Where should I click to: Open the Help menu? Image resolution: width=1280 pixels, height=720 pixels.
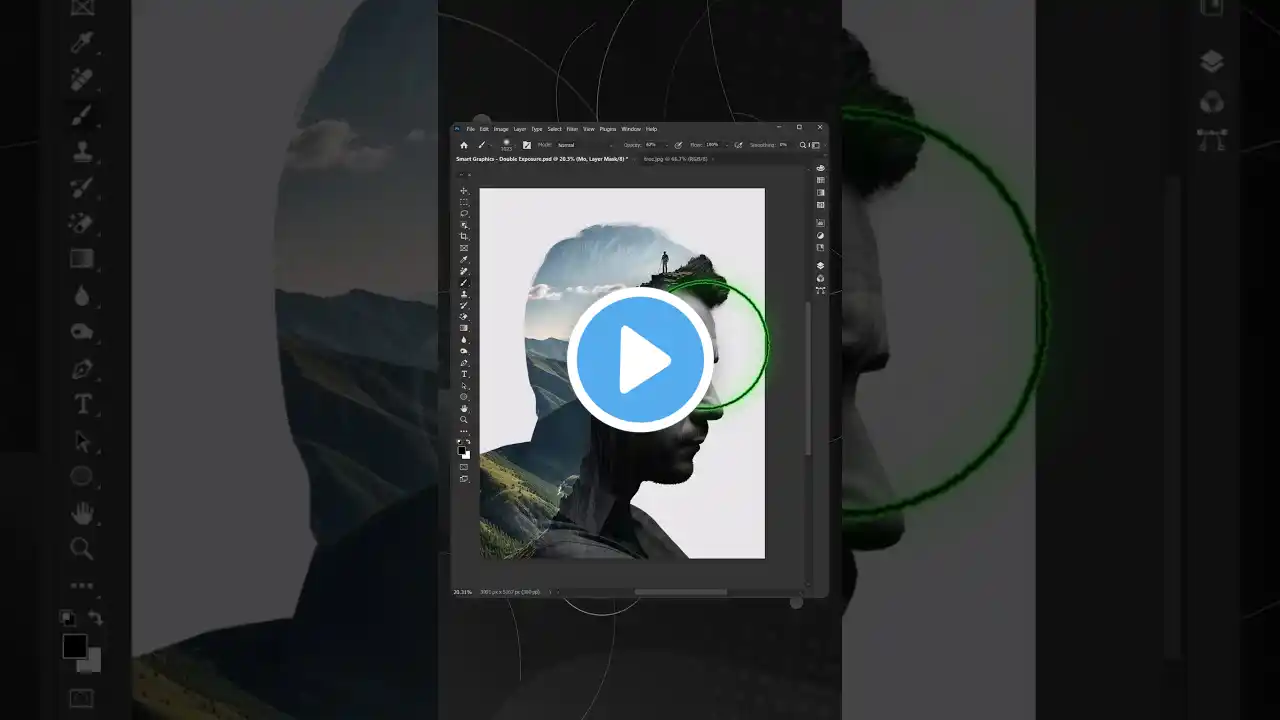[x=651, y=129]
